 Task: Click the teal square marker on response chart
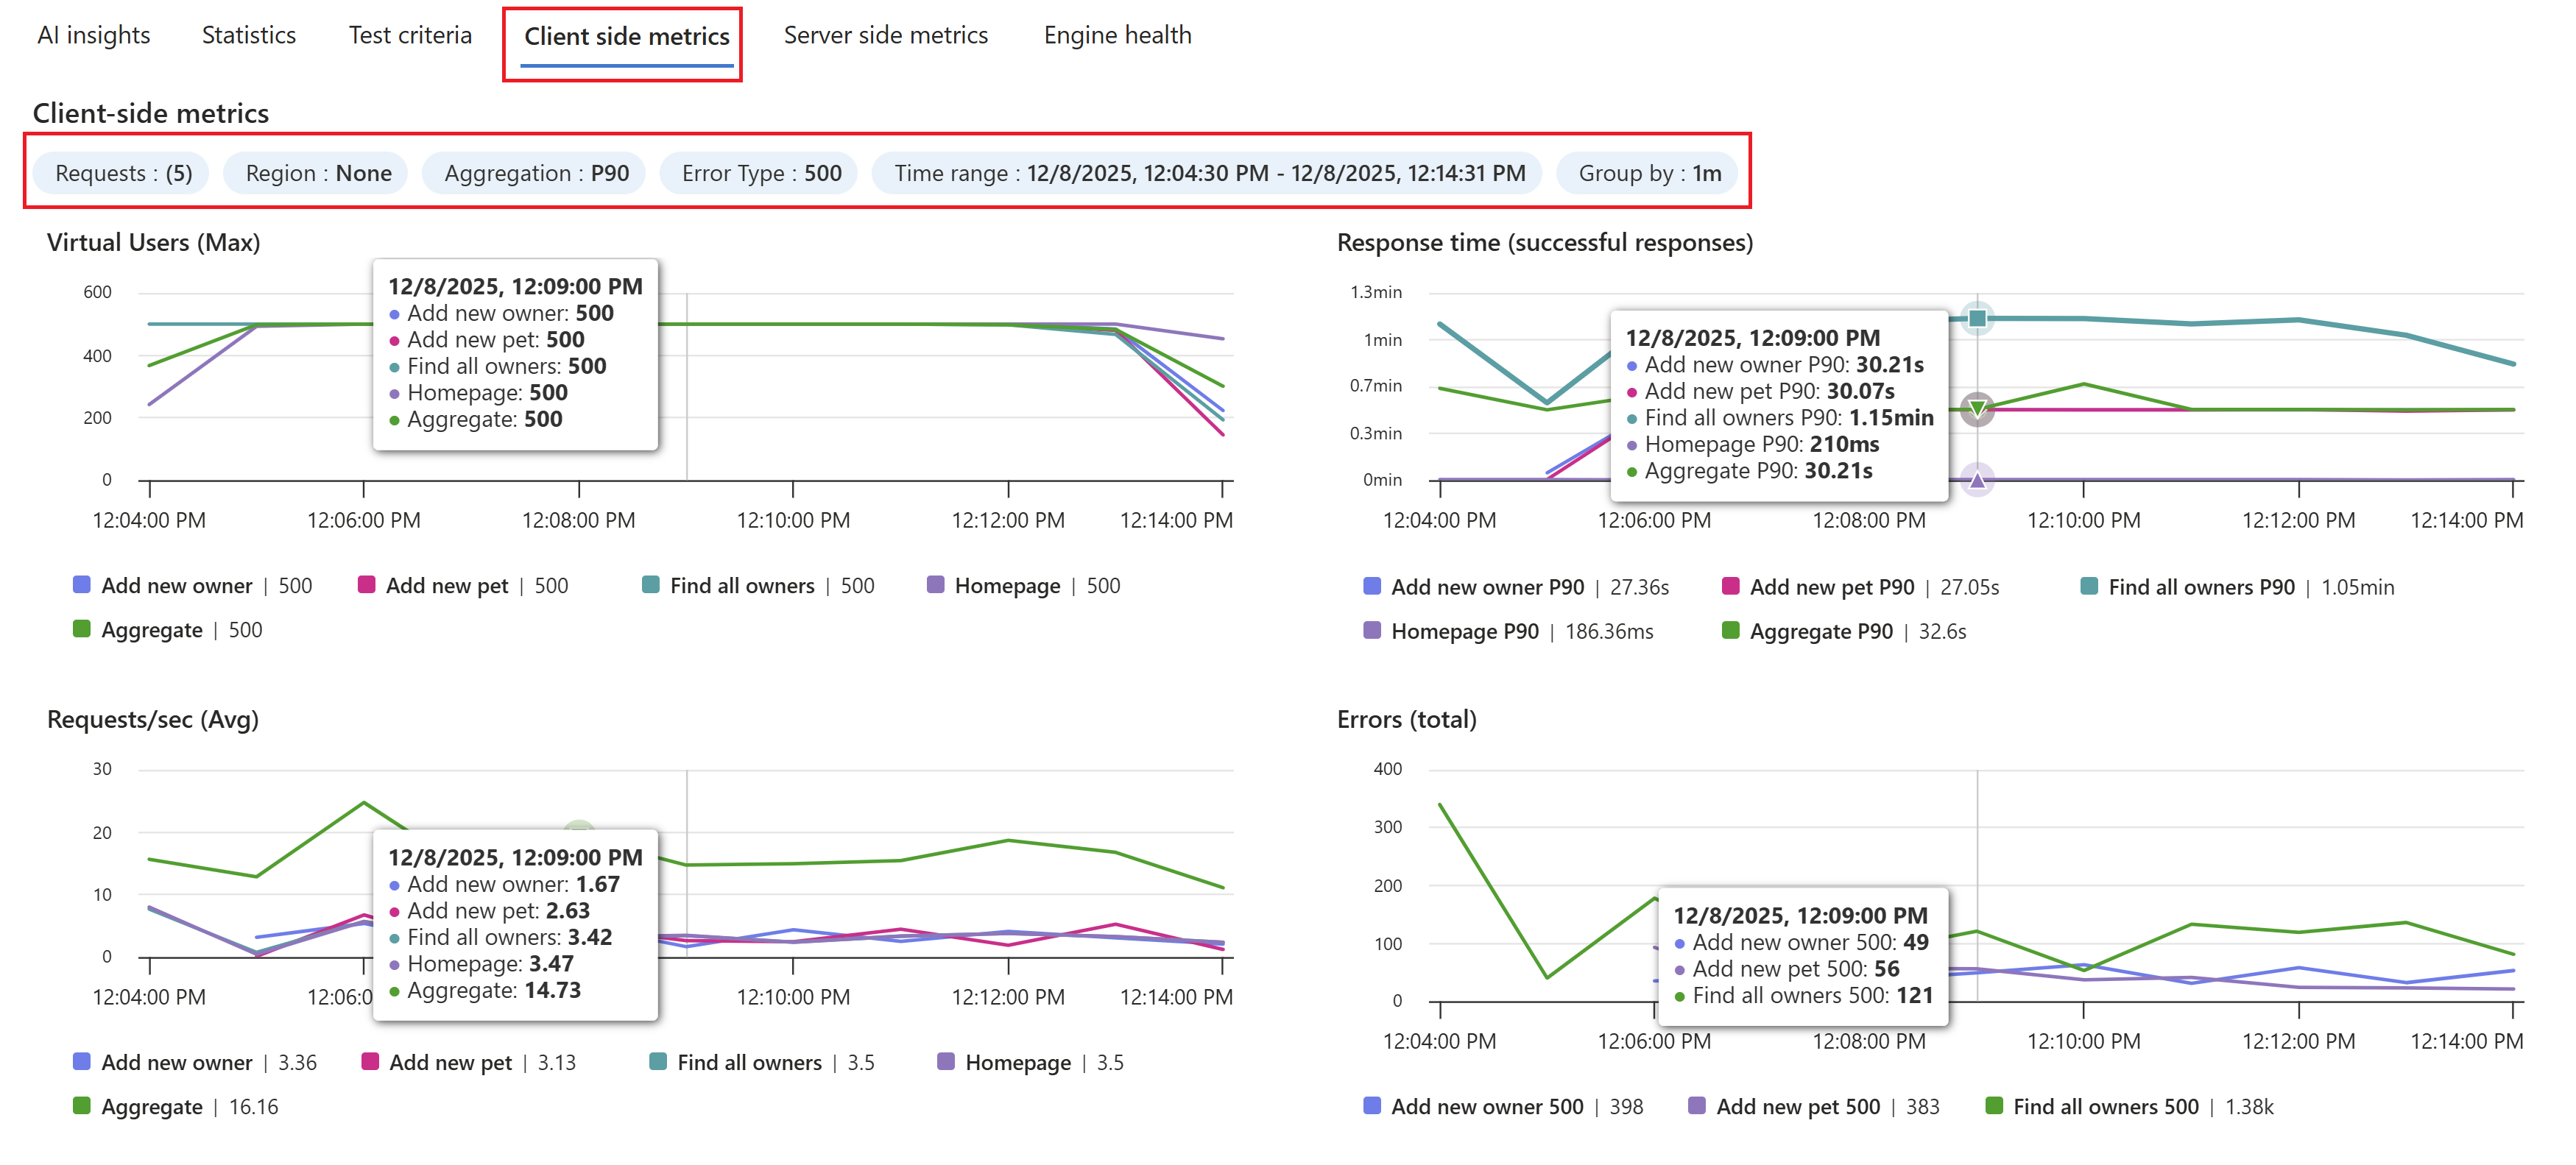pyautogui.click(x=1977, y=318)
